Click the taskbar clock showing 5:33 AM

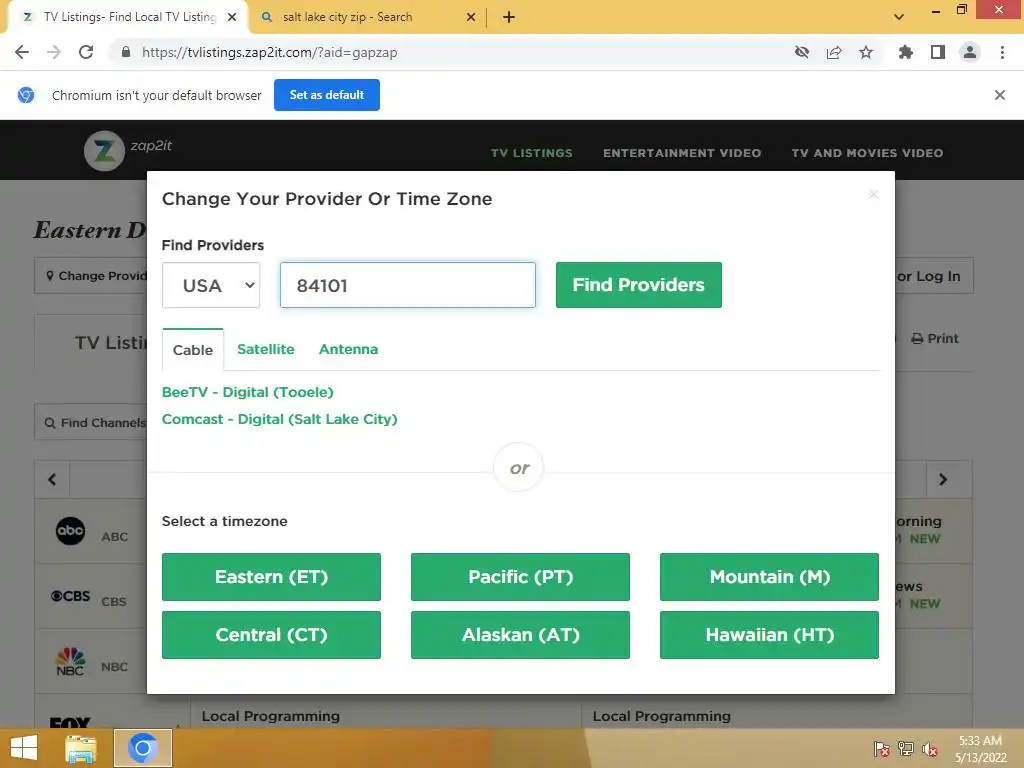point(980,748)
